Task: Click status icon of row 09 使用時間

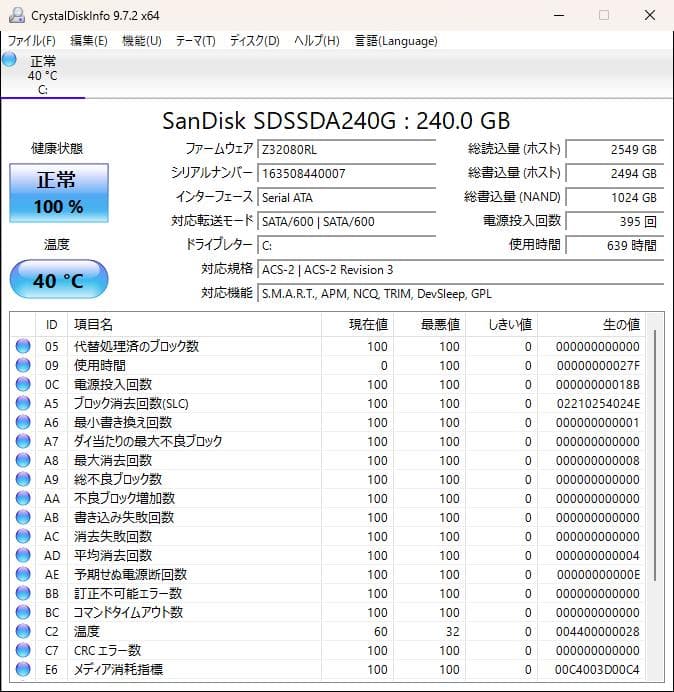Action: (23, 365)
